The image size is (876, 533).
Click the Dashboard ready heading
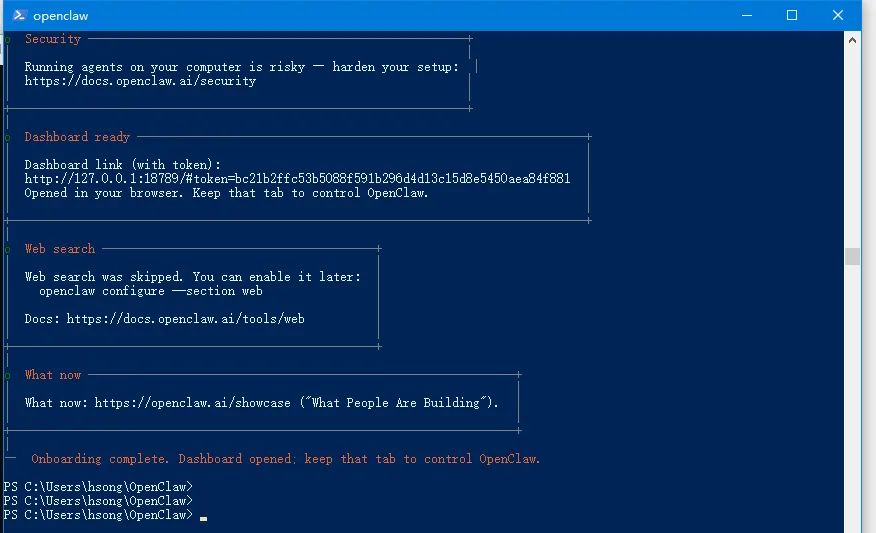click(x=77, y=137)
